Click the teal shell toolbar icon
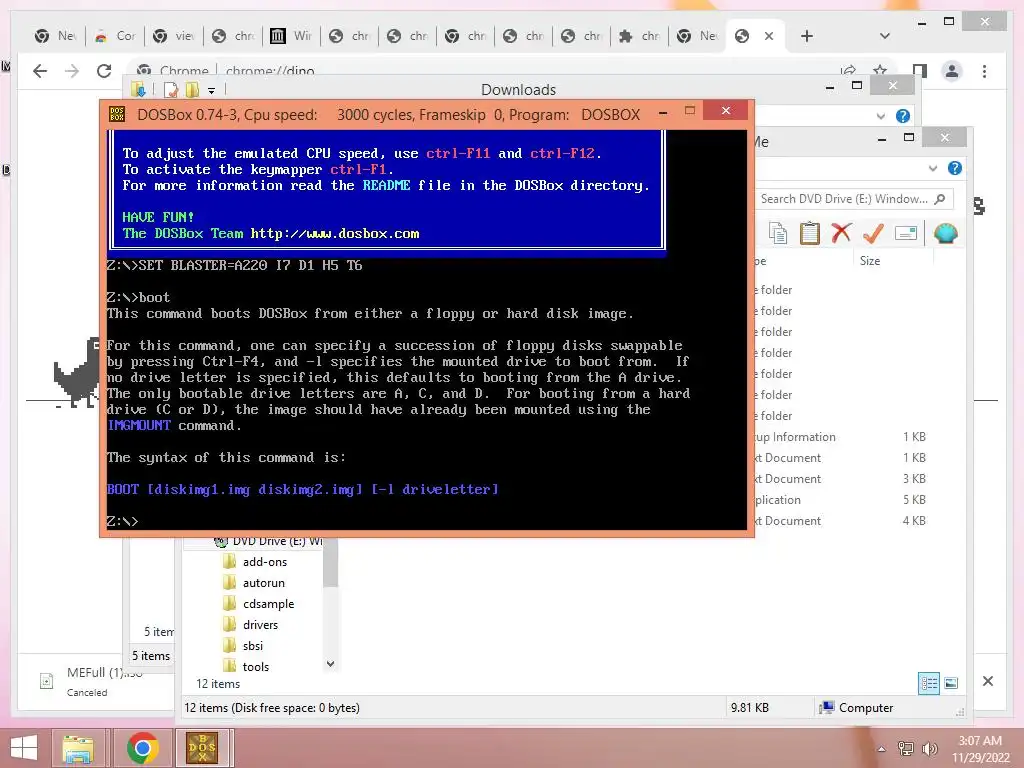The width and height of the screenshot is (1024, 768). (x=946, y=233)
